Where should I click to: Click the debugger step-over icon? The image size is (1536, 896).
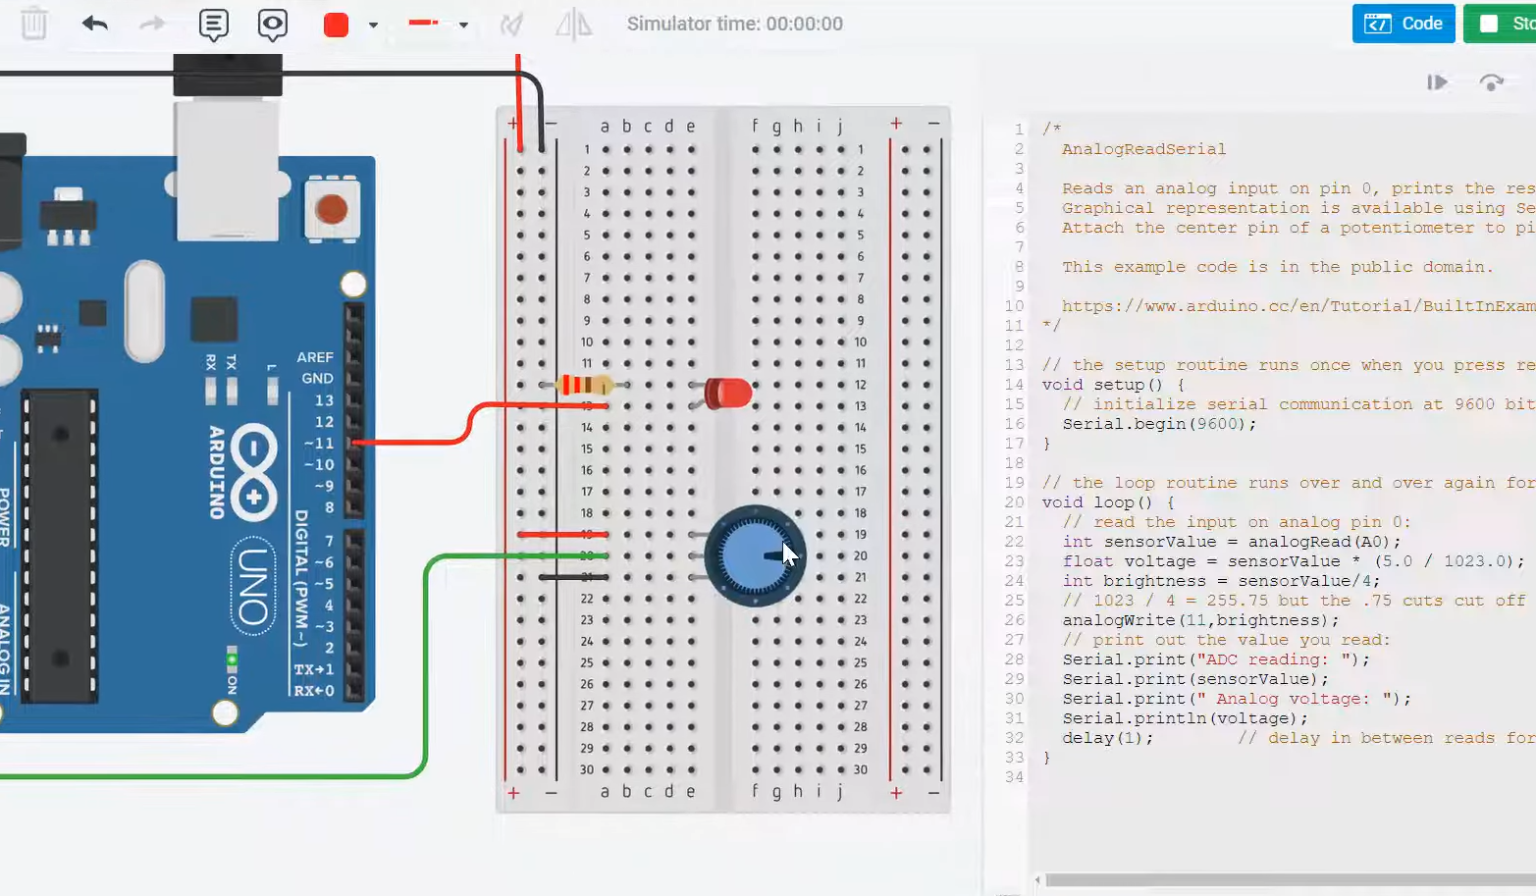pos(1491,82)
